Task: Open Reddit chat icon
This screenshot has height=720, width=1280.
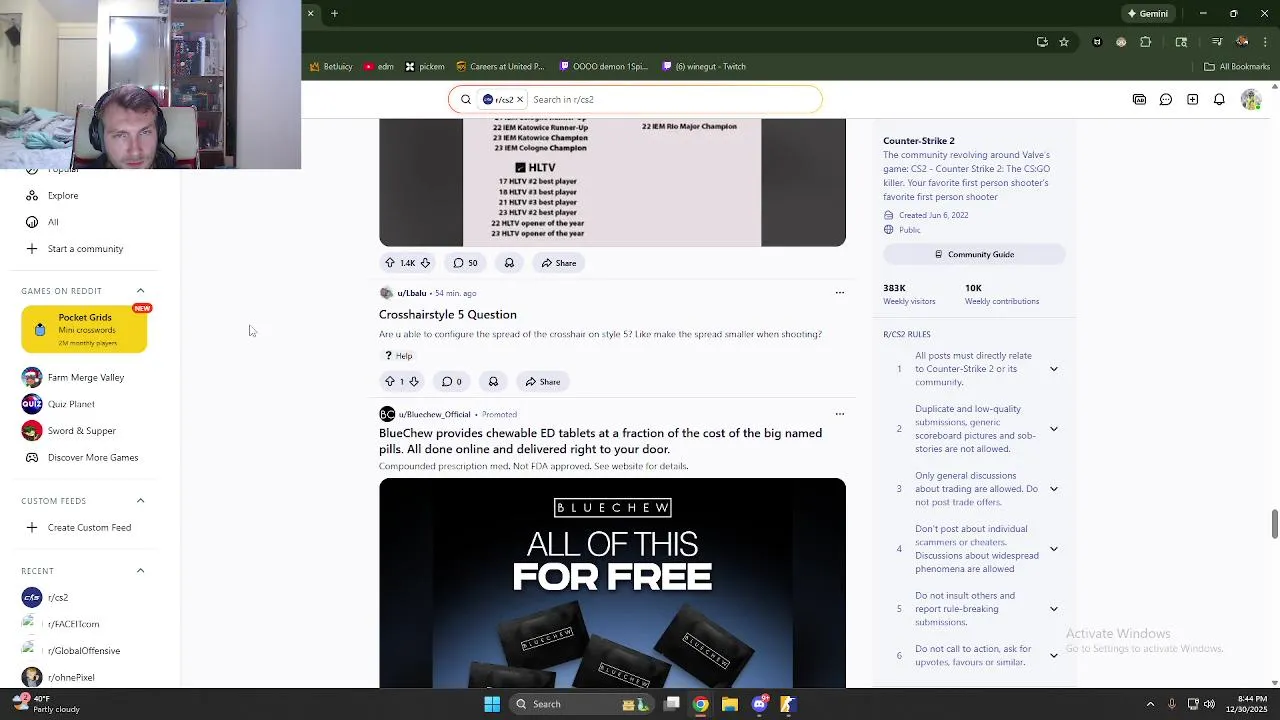Action: 1166,99
